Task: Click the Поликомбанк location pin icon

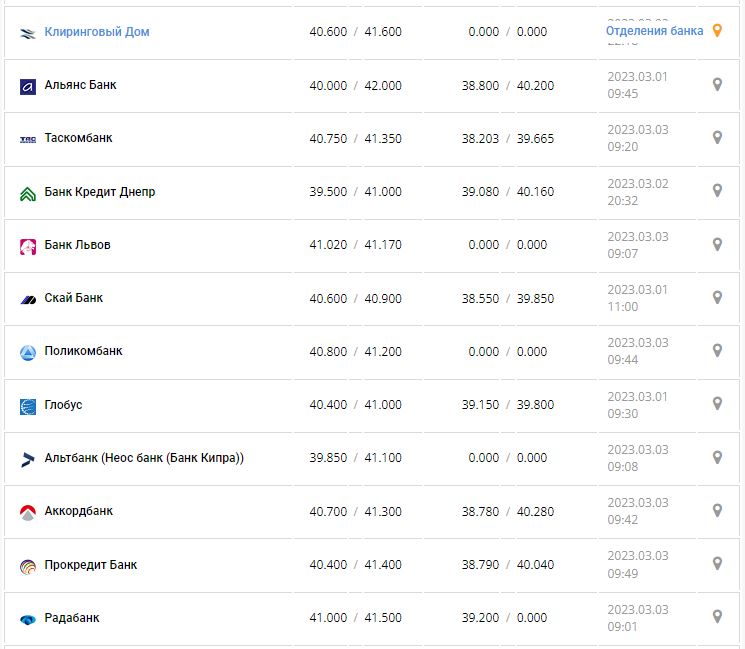Action: pyautogui.click(x=716, y=351)
